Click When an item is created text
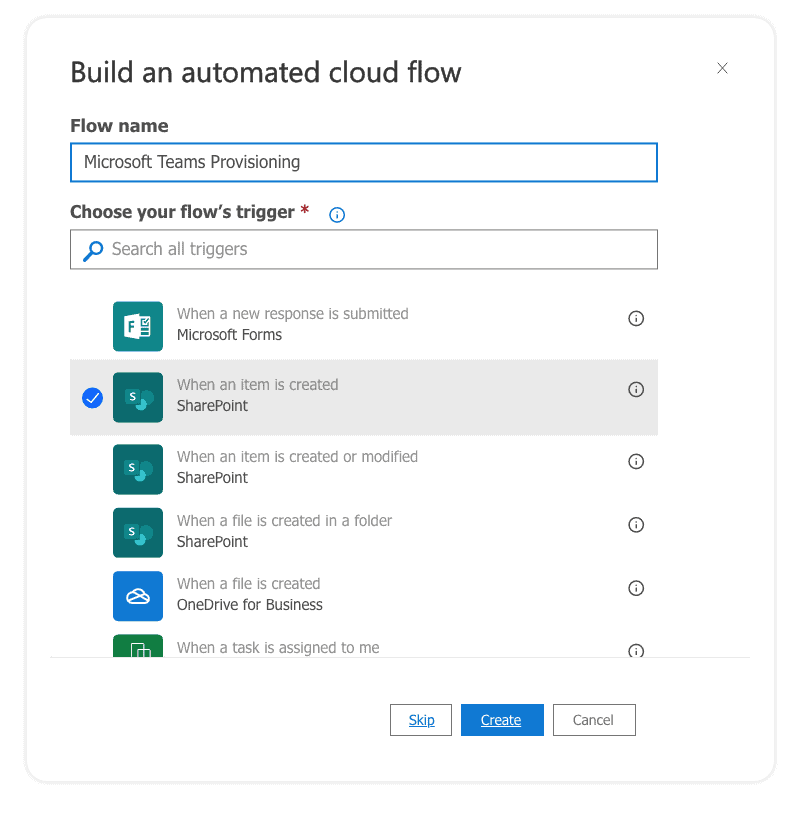Image resolution: width=800 pixels, height=818 pixels. point(257,384)
